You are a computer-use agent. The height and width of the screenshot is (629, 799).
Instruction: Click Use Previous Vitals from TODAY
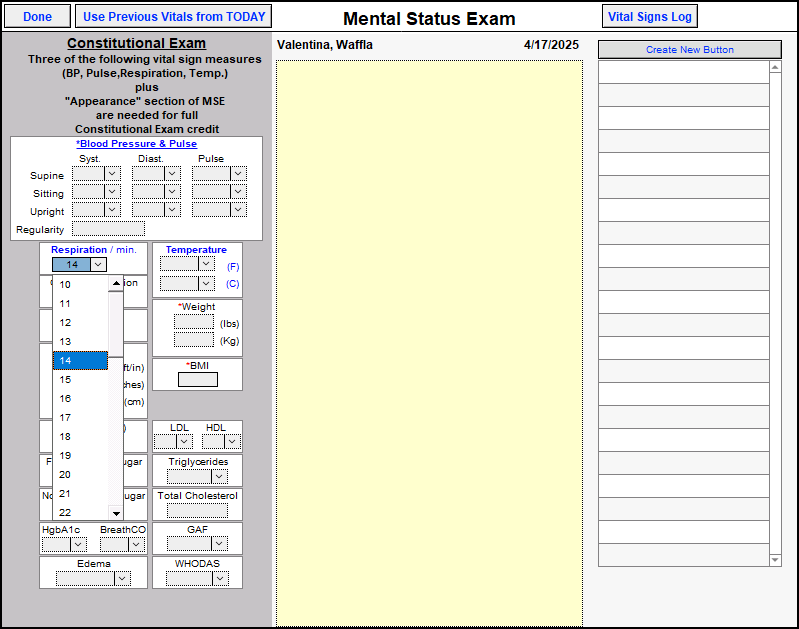(x=175, y=17)
